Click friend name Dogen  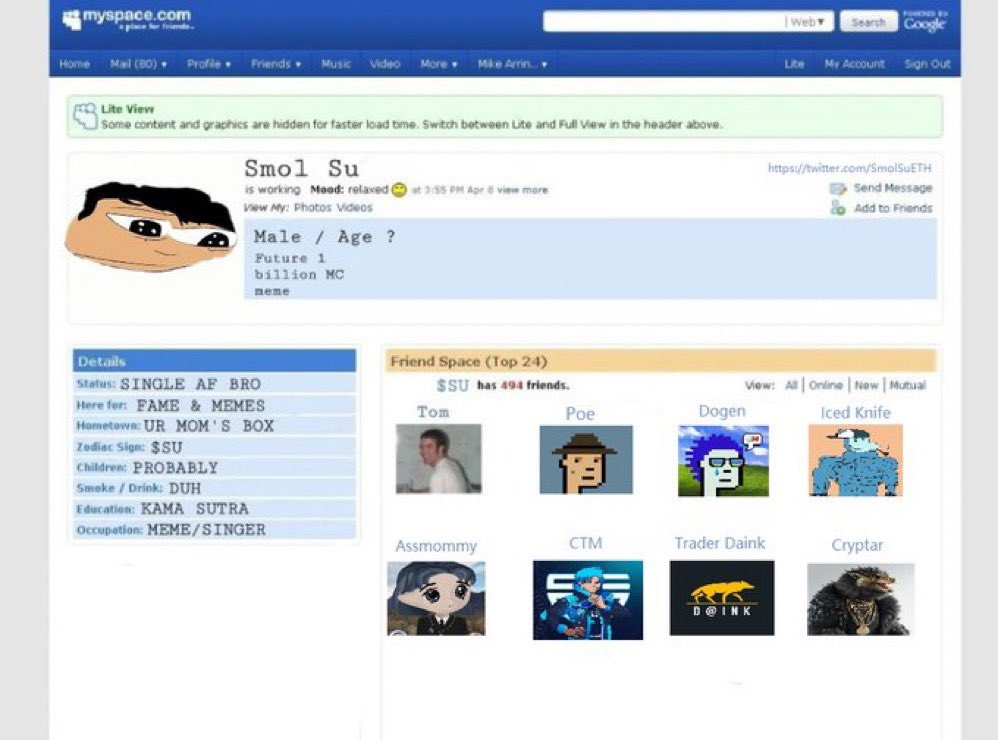click(722, 412)
